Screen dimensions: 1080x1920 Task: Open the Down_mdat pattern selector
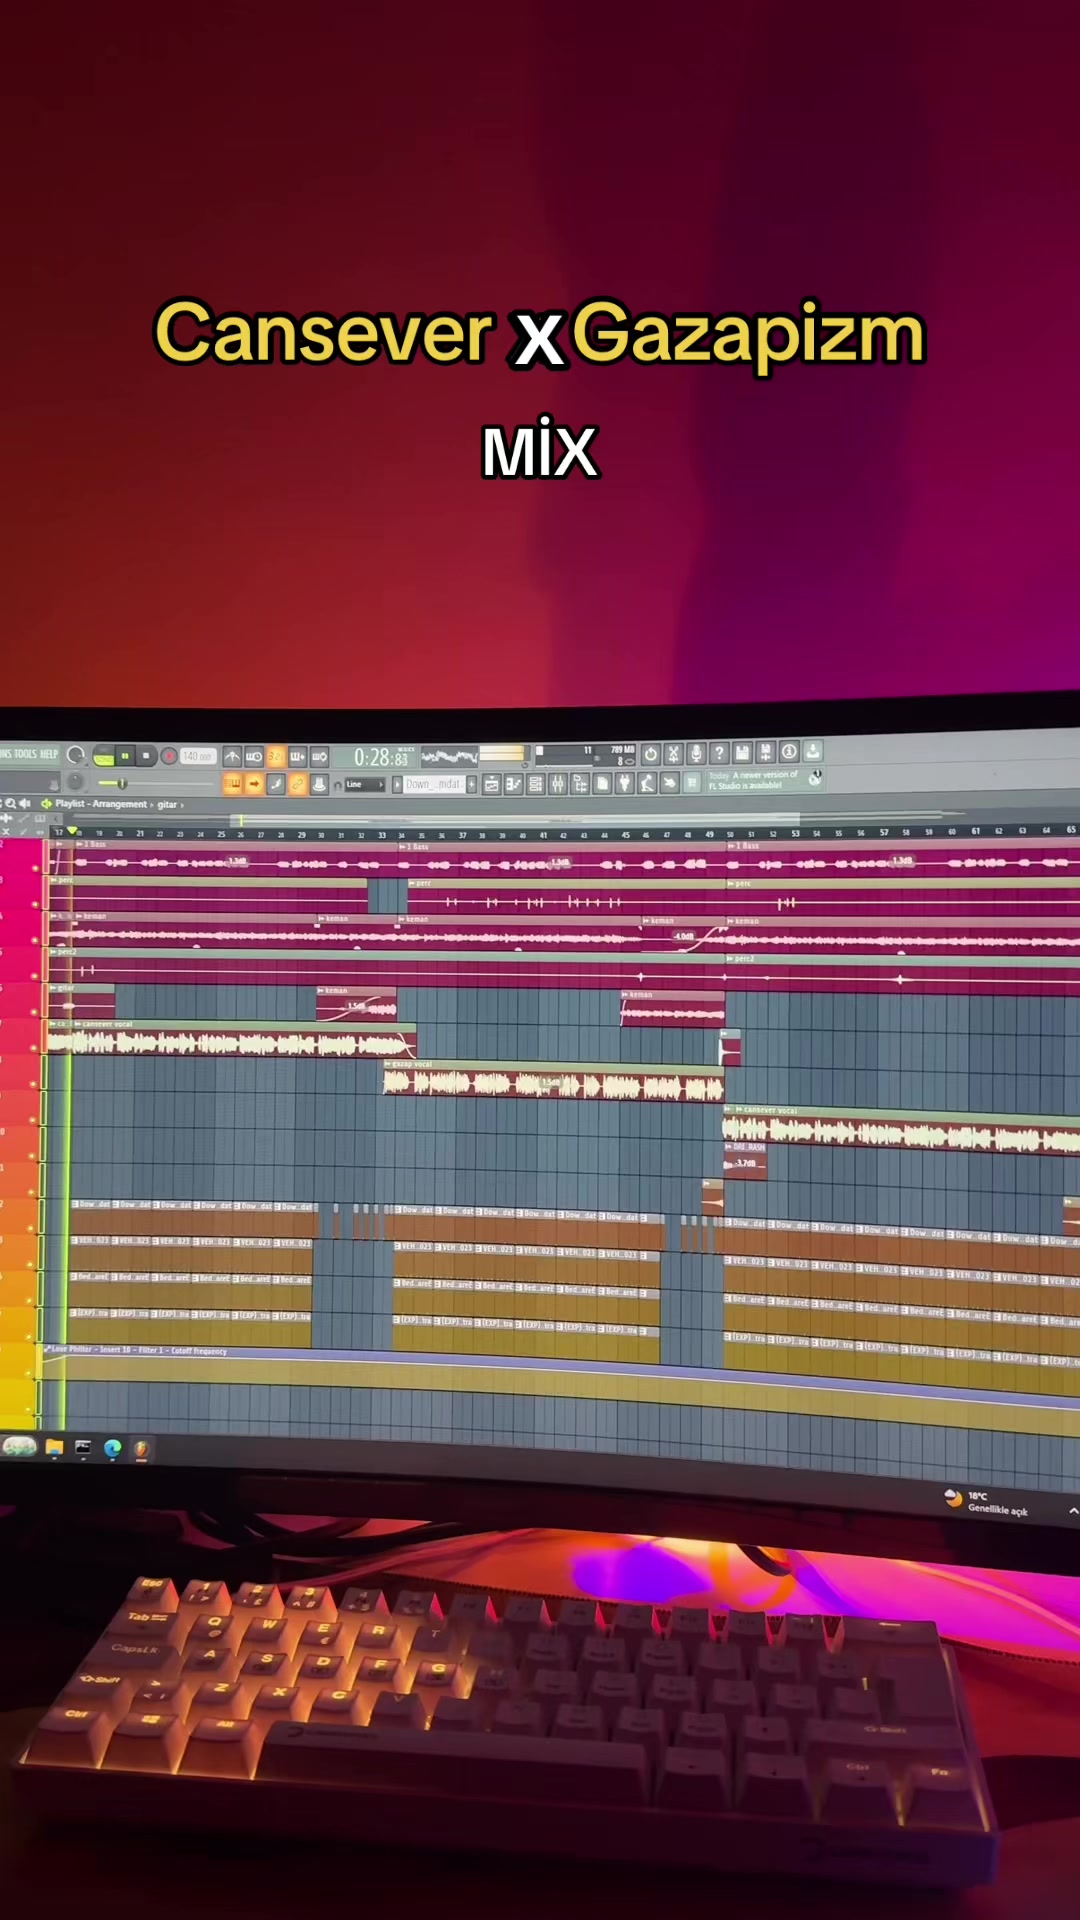434,784
